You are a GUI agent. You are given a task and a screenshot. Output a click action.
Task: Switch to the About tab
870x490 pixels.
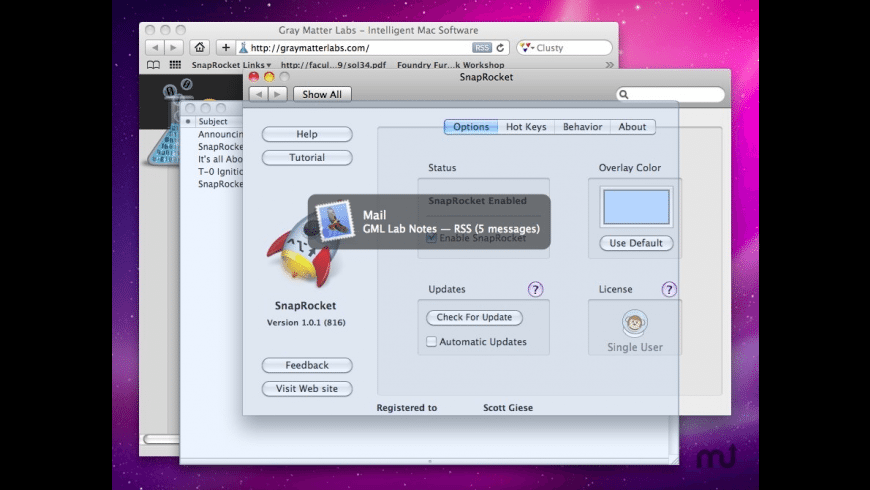pyautogui.click(x=632, y=127)
